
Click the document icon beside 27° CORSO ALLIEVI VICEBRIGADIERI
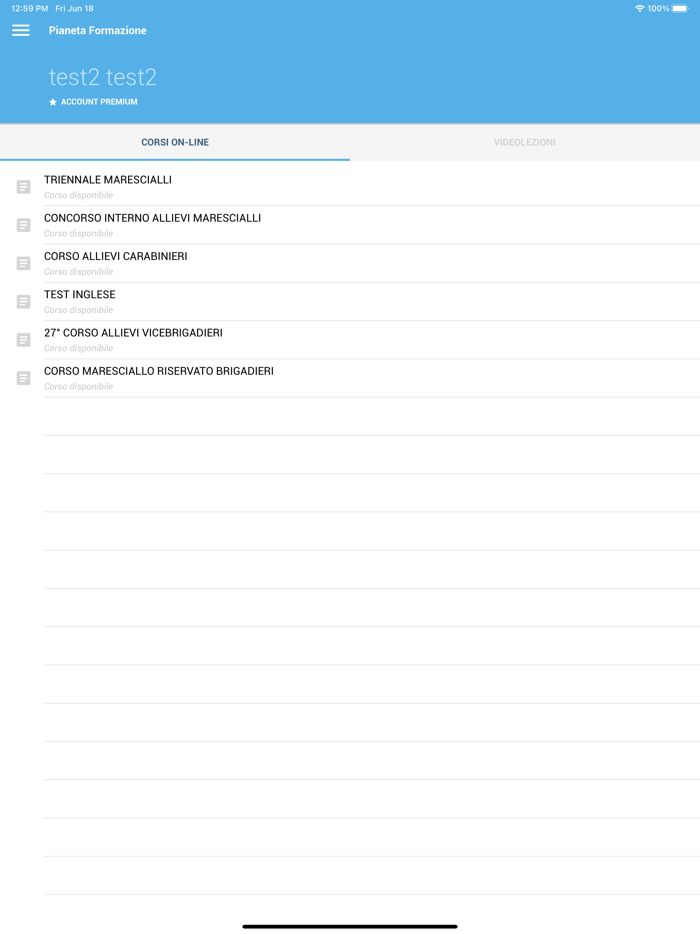tap(23, 340)
